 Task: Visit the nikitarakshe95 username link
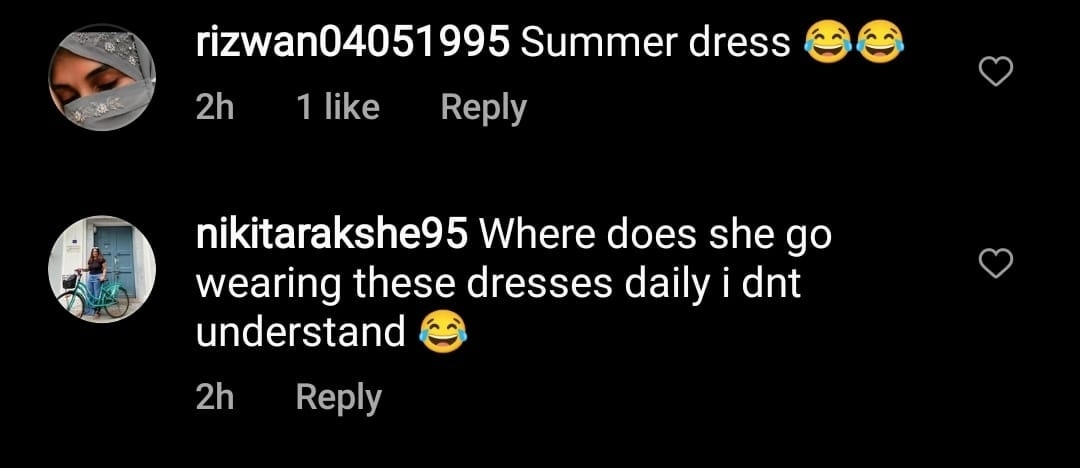click(332, 236)
